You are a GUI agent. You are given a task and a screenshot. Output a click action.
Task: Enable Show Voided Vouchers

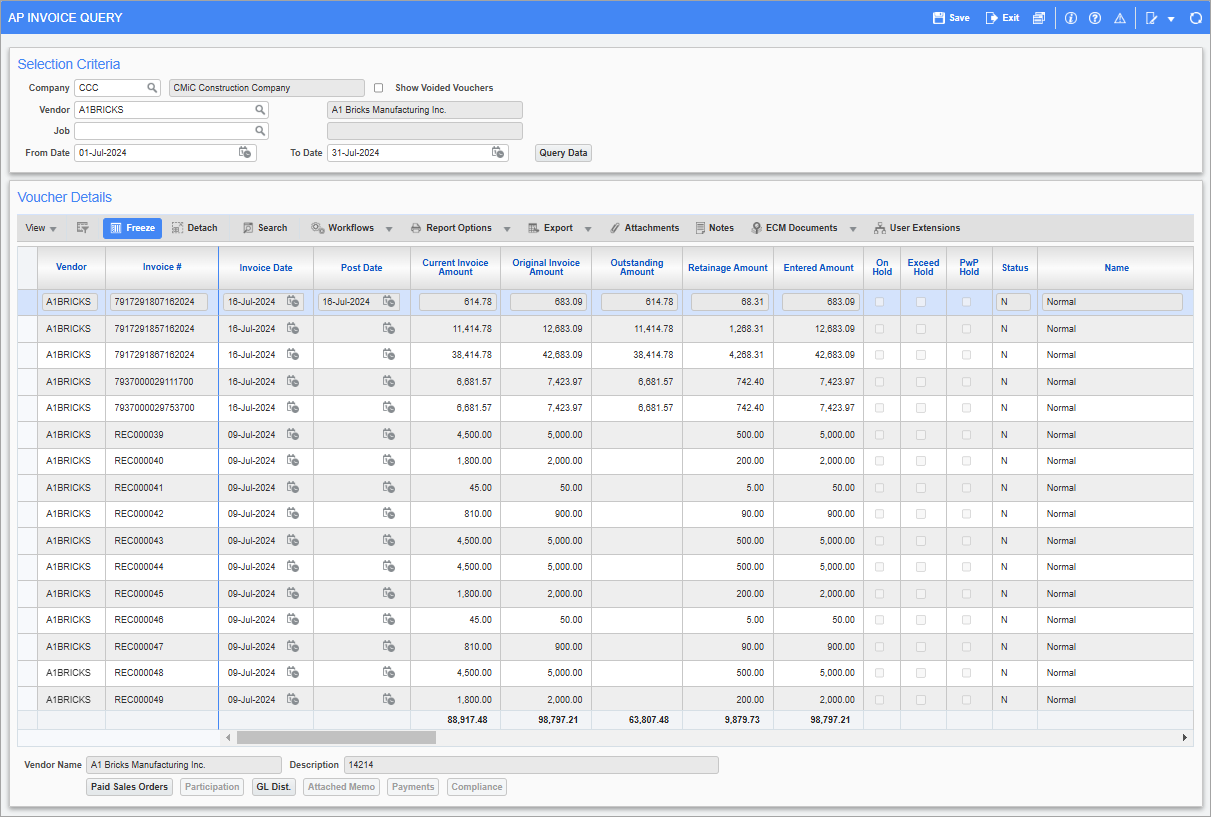click(x=378, y=87)
